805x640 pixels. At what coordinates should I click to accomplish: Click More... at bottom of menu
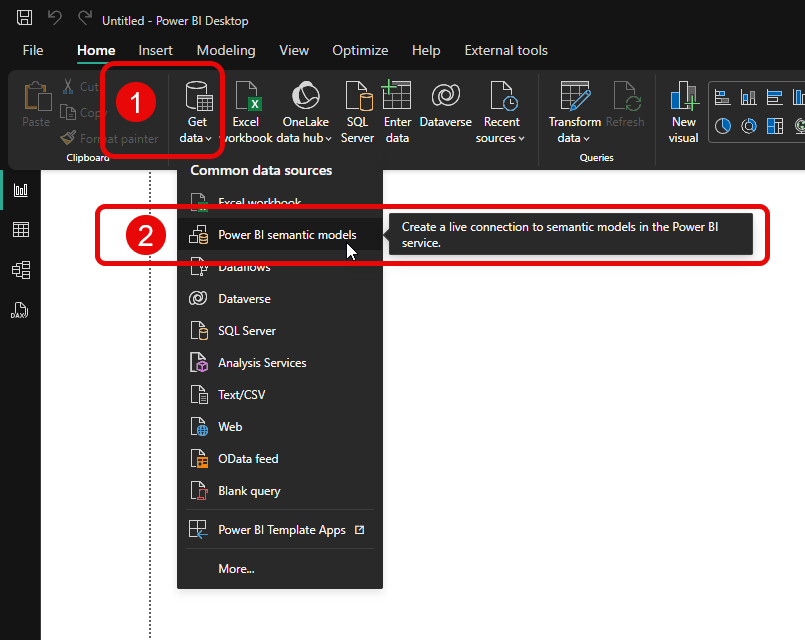point(280,569)
